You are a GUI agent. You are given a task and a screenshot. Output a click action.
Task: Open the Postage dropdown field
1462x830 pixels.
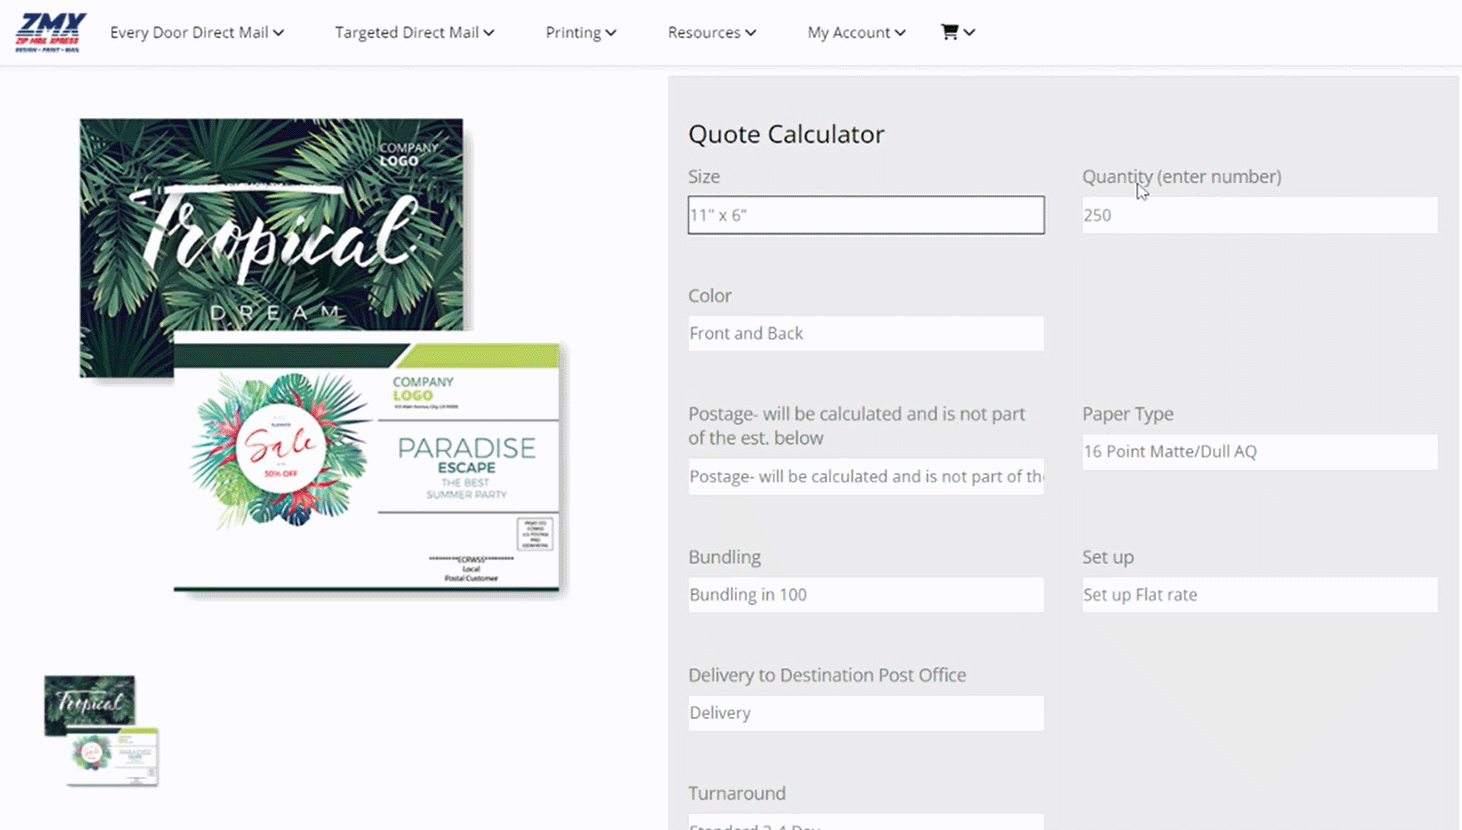[866, 476]
